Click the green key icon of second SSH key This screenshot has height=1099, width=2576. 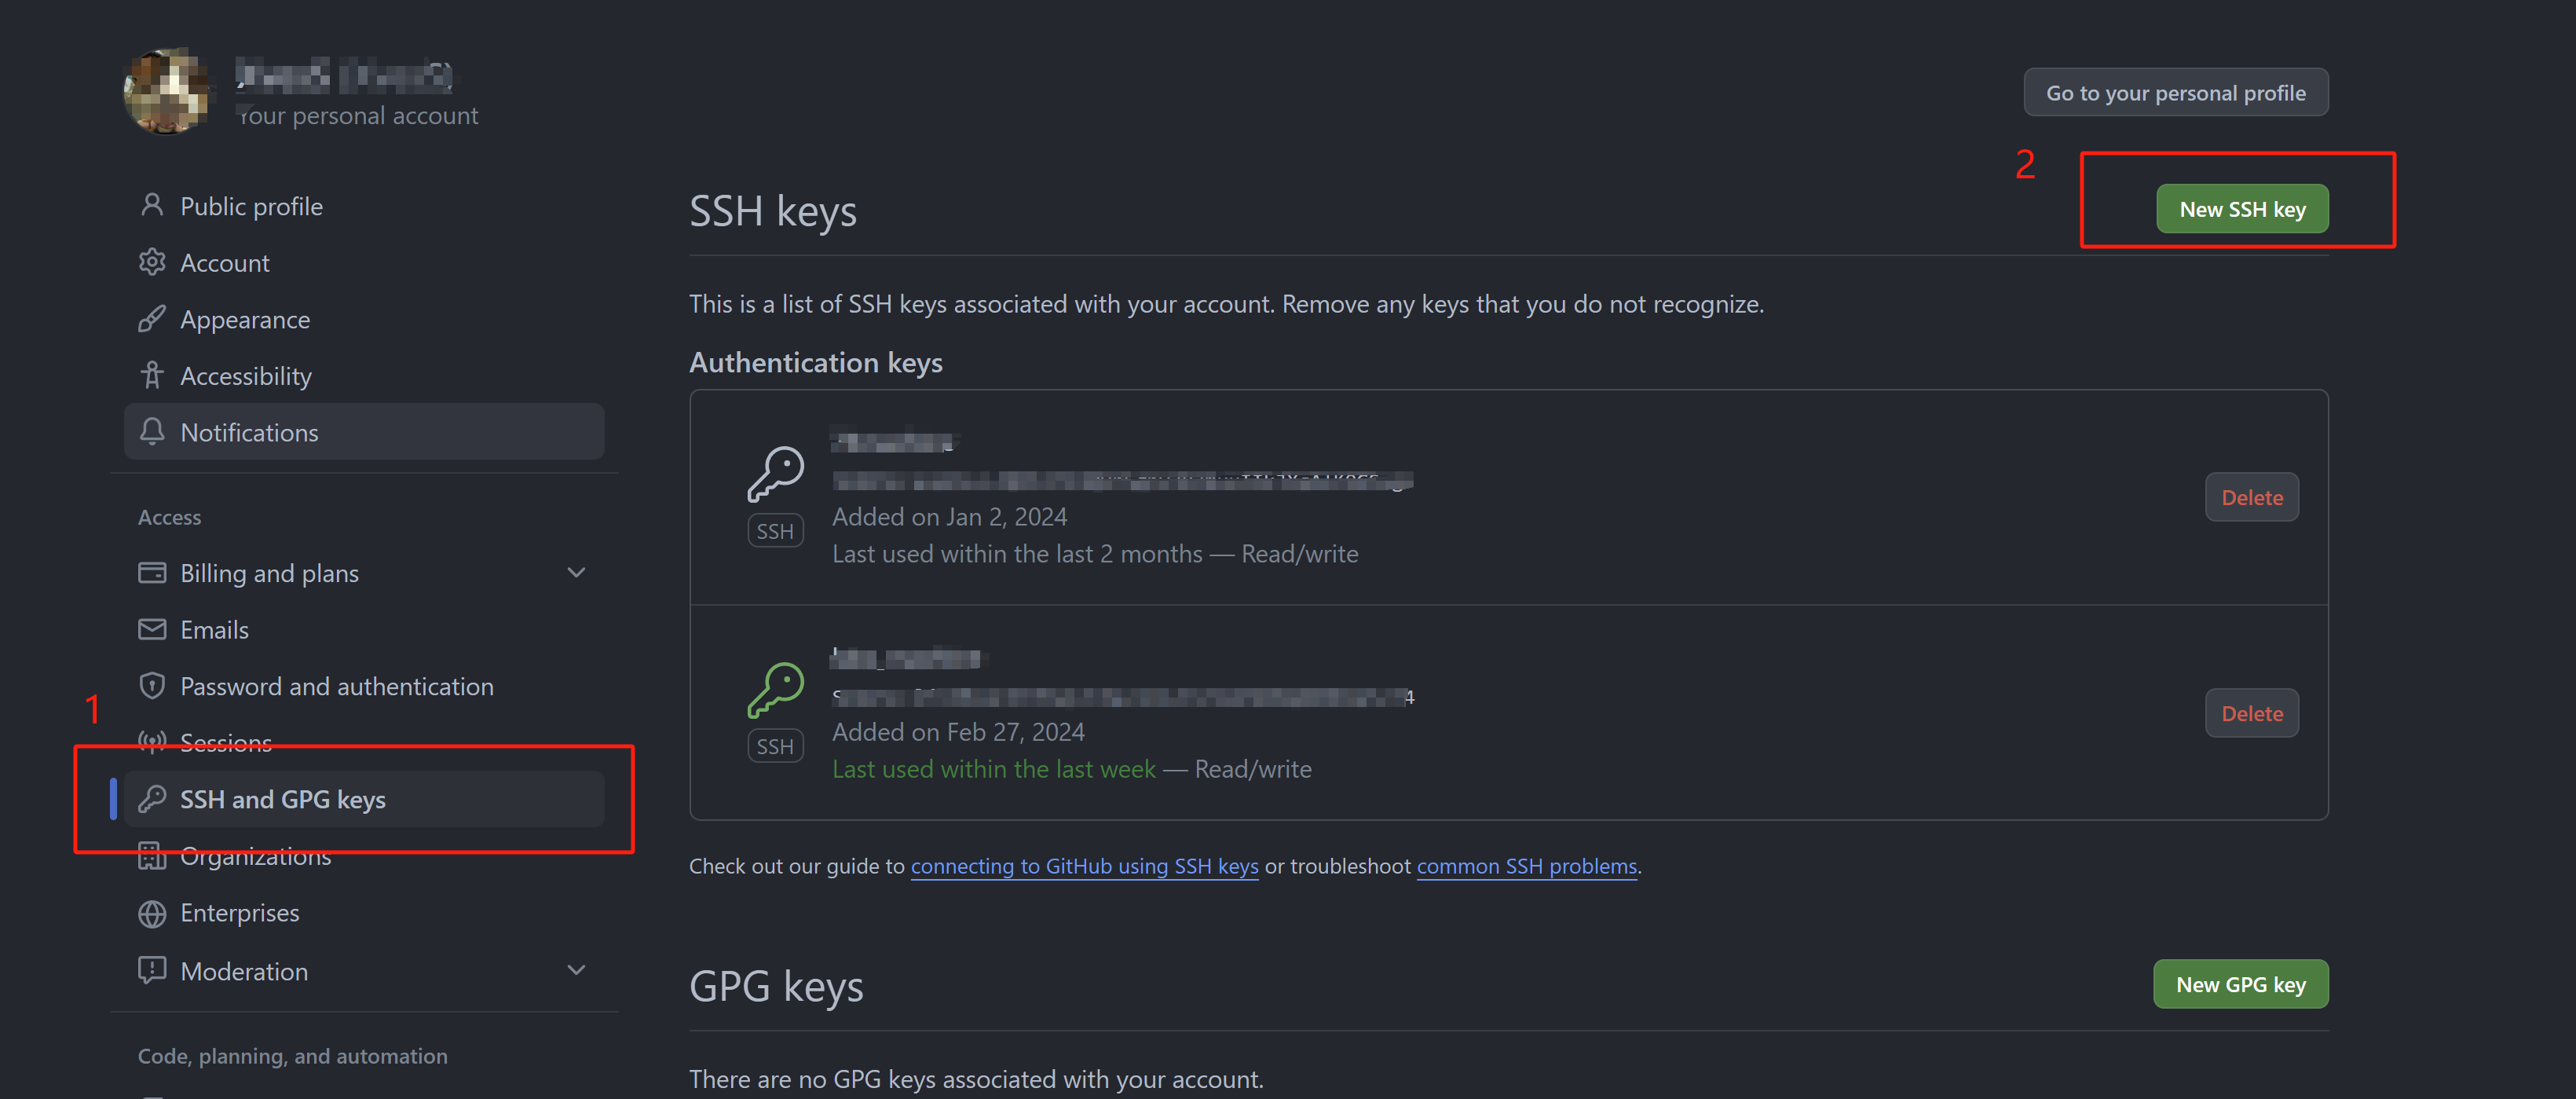pos(775,689)
